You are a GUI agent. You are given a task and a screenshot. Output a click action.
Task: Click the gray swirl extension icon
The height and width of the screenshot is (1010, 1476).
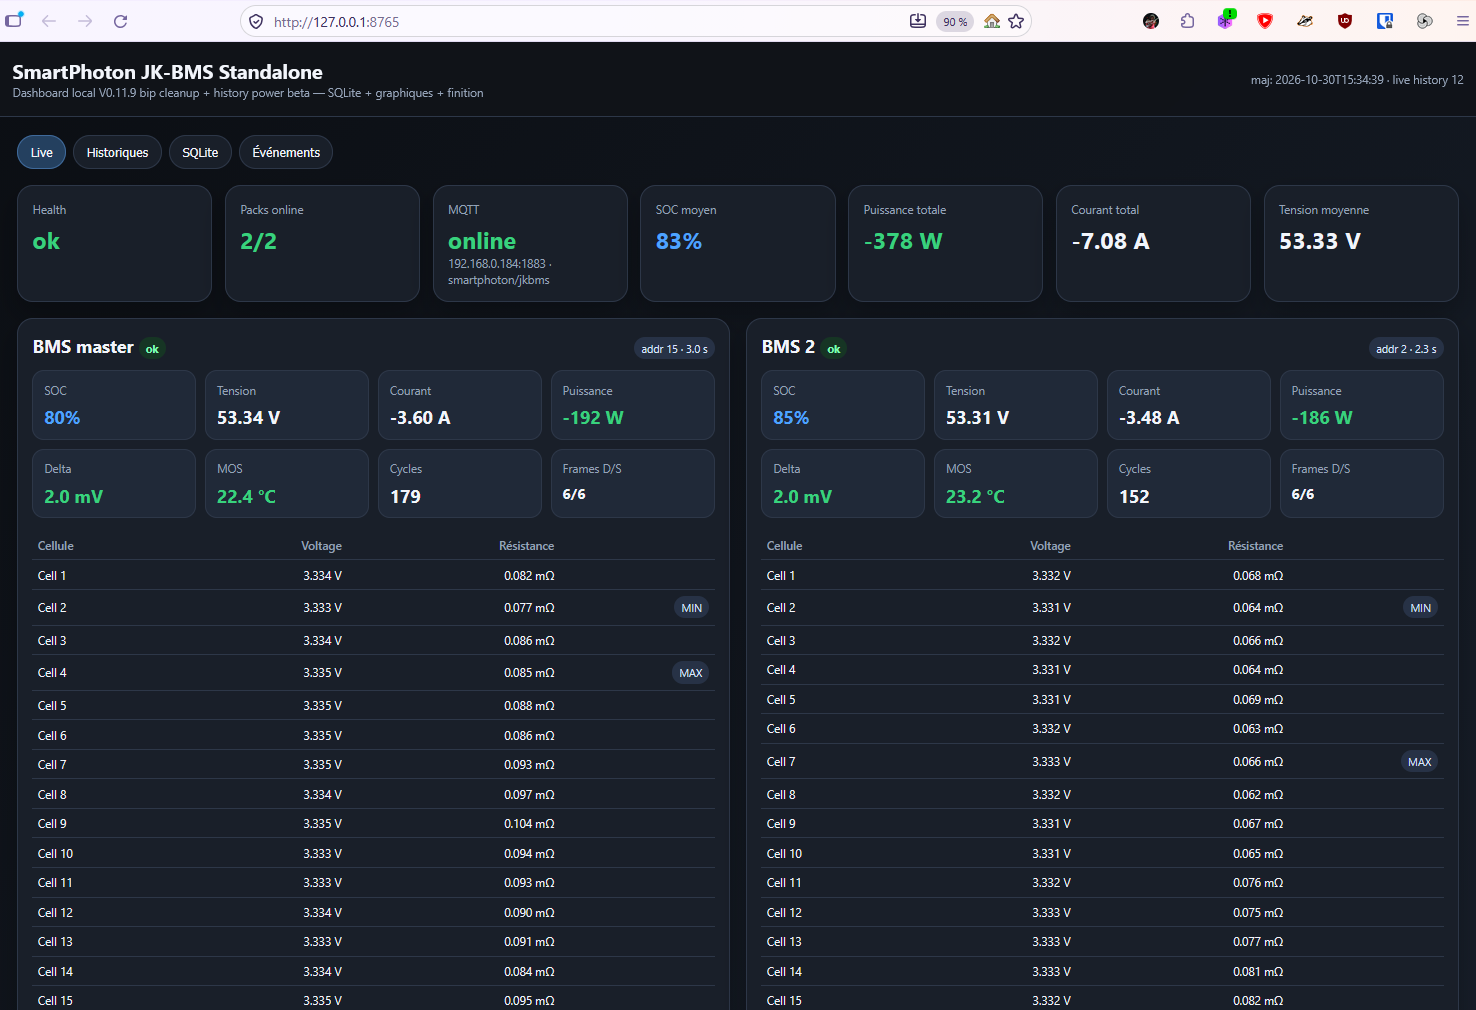click(1425, 21)
